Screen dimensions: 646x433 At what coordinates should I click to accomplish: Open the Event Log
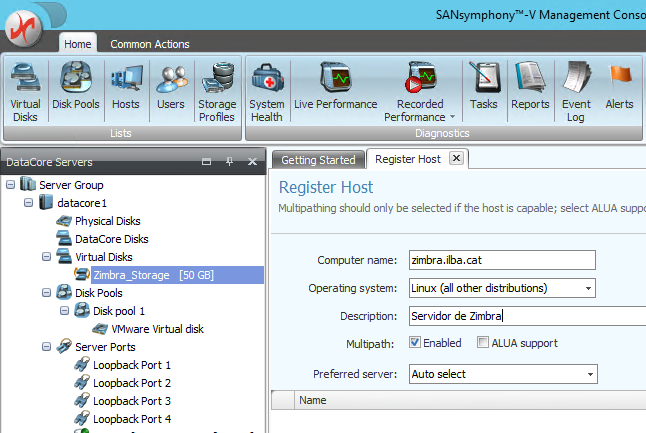(576, 92)
